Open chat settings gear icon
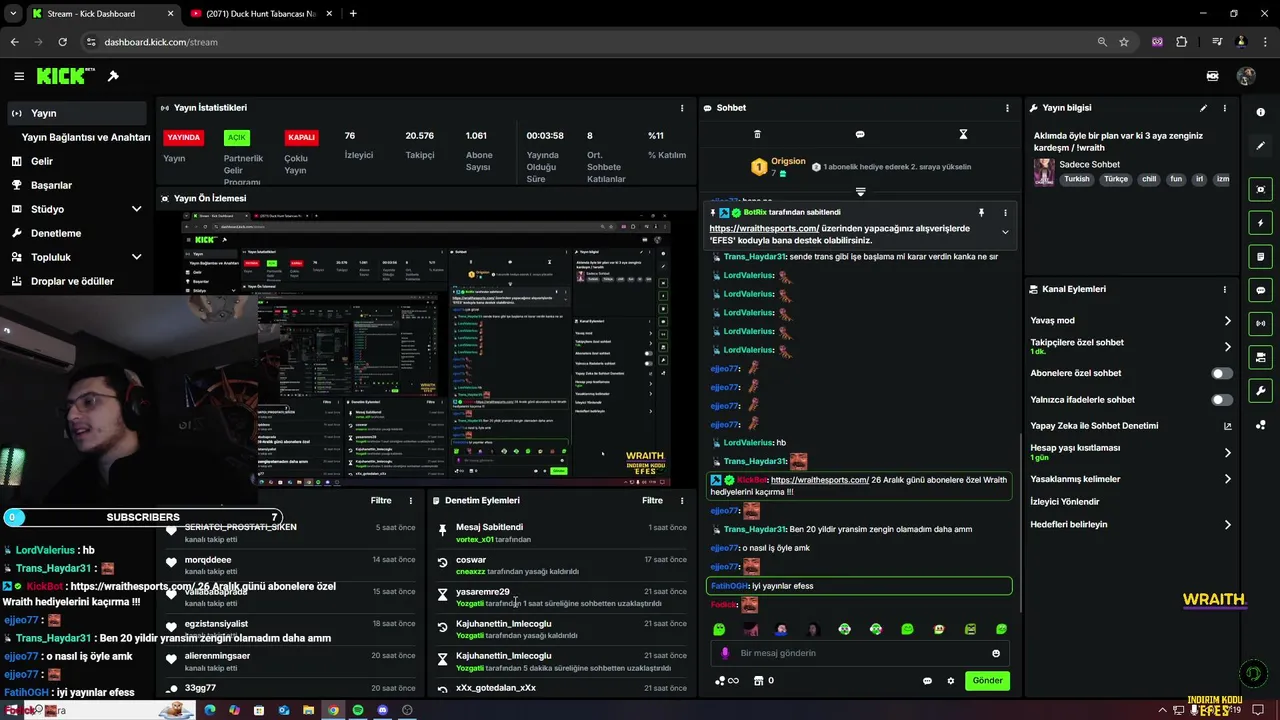Image resolution: width=1280 pixels, height=720 pixels. [x=951, y=681]
